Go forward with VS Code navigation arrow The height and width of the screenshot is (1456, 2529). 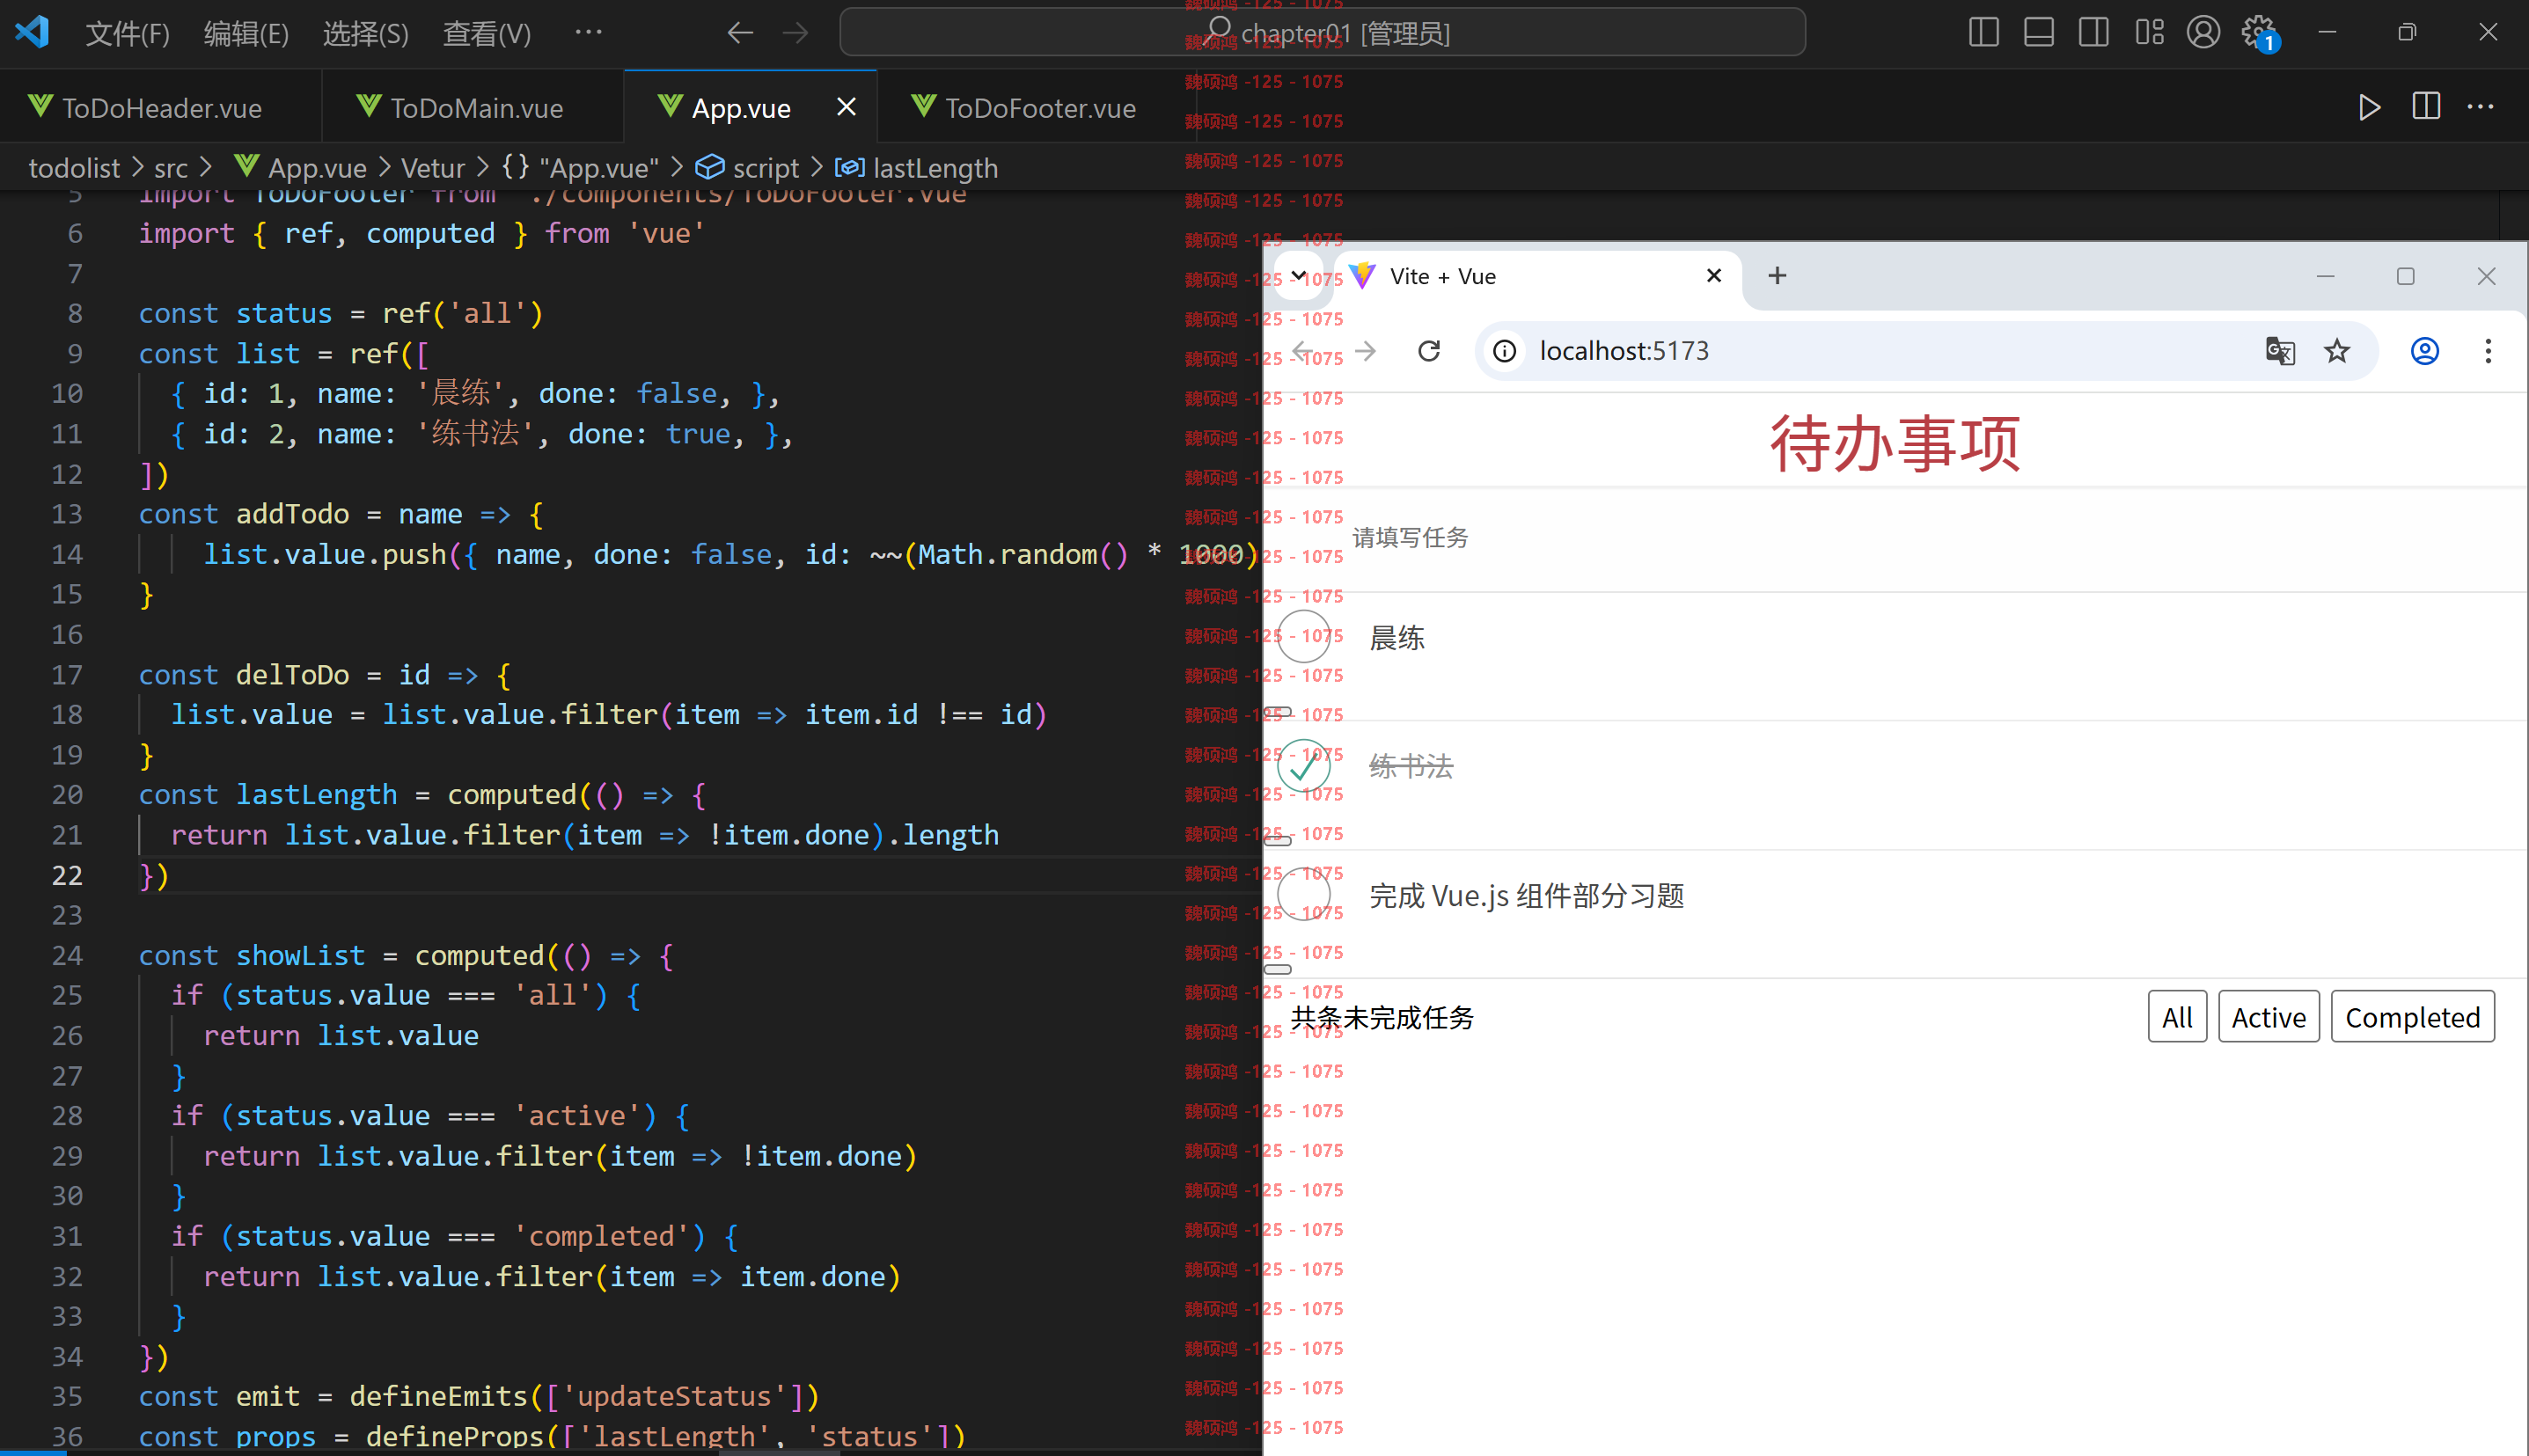click(795, 33)
